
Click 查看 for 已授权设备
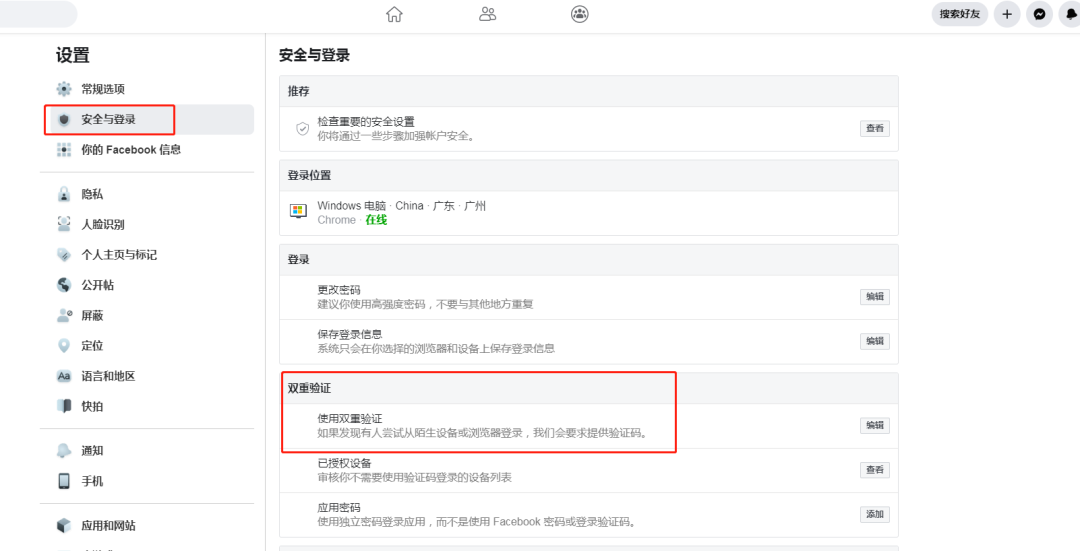(x=875, y=470)
